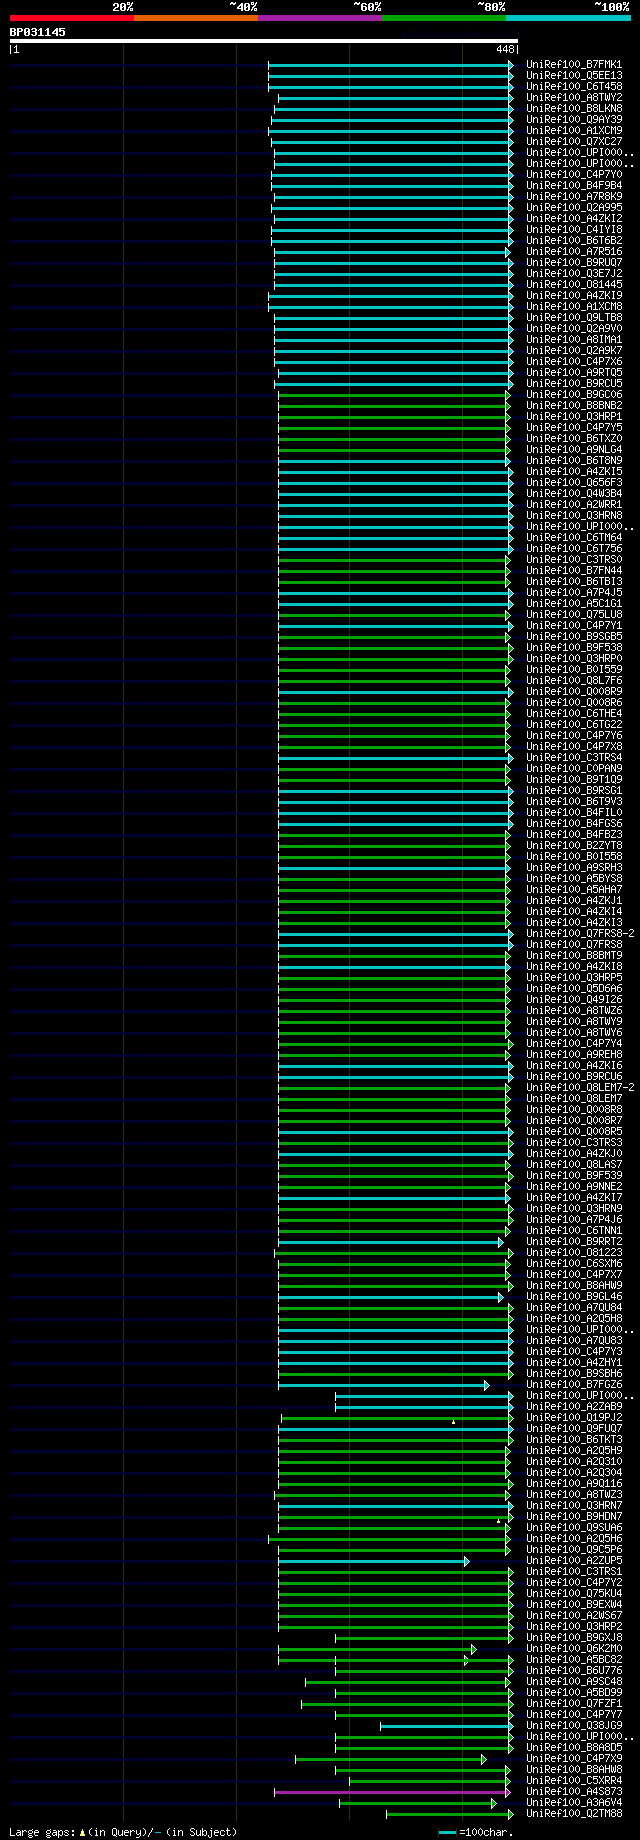Select label UniRef100_Q2A995

574,207
